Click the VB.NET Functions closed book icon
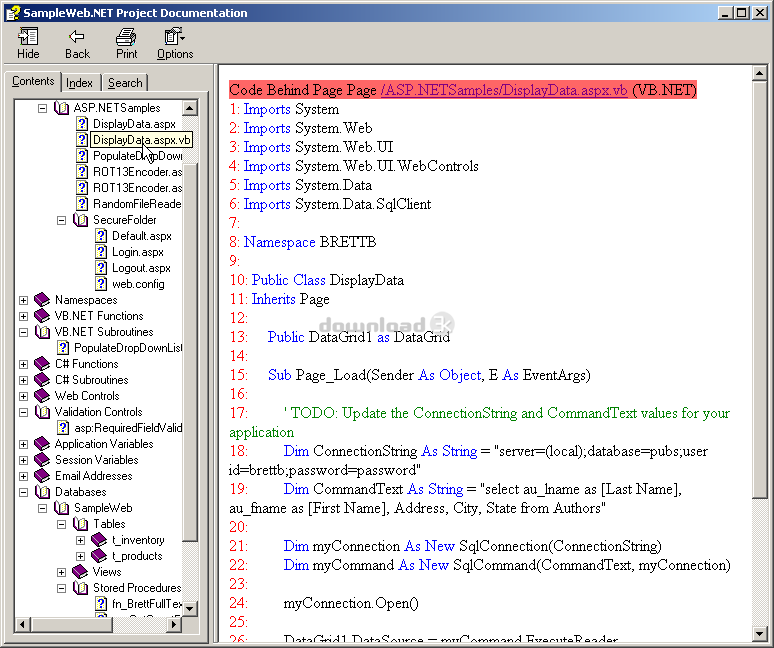 (x=42, y=316)
